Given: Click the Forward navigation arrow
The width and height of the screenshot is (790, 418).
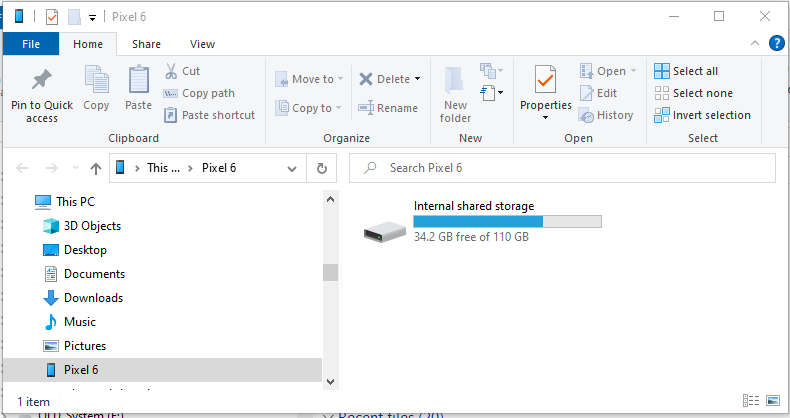Looking at the screenshot, I should coord(51,168).
